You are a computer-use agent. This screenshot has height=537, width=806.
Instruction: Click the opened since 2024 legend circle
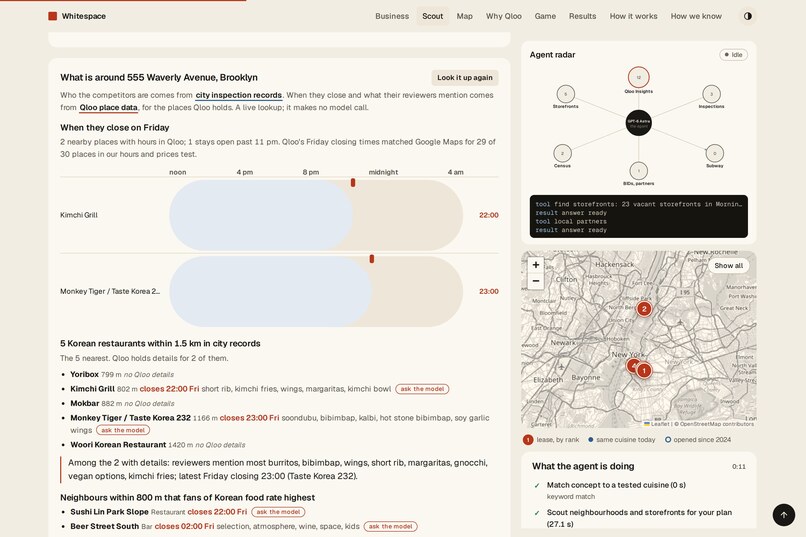click(668, 440)
